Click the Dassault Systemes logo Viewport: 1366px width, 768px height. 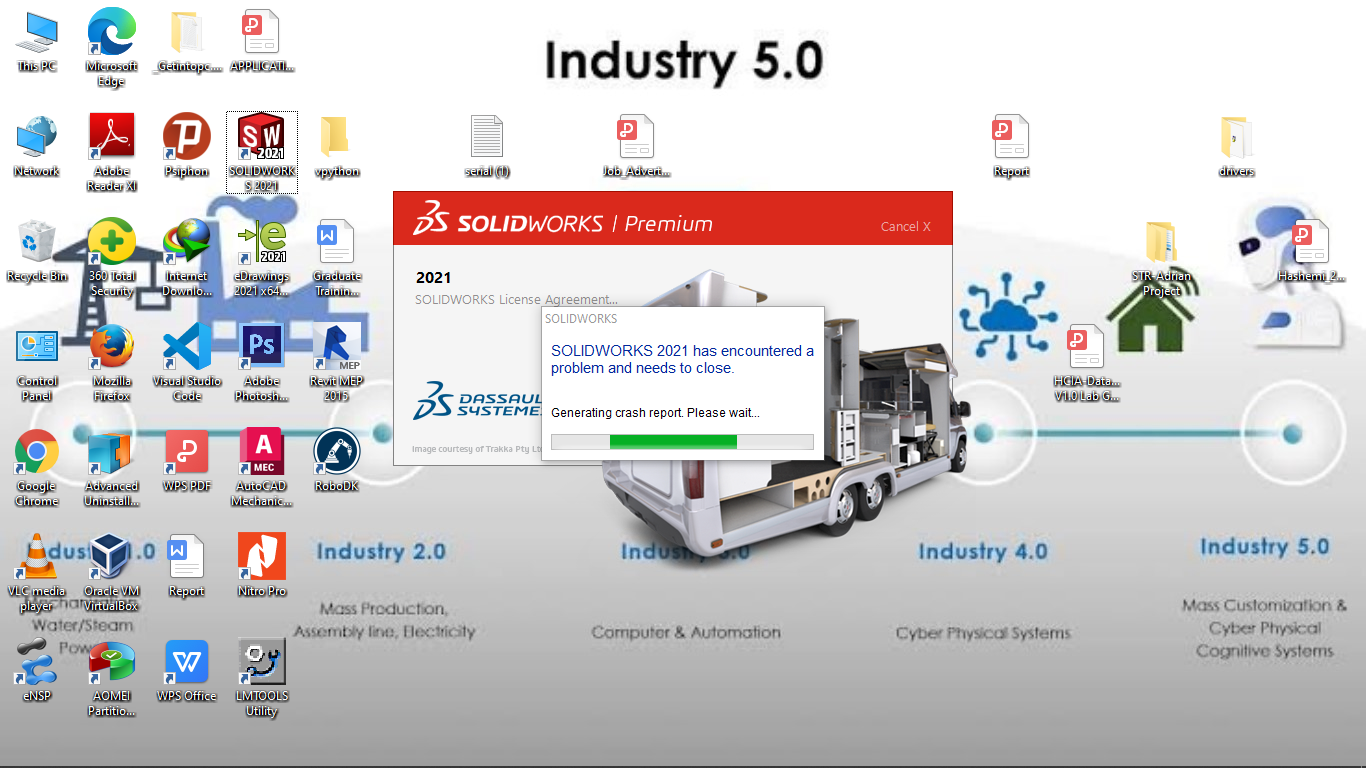click(x=477, y=400)
